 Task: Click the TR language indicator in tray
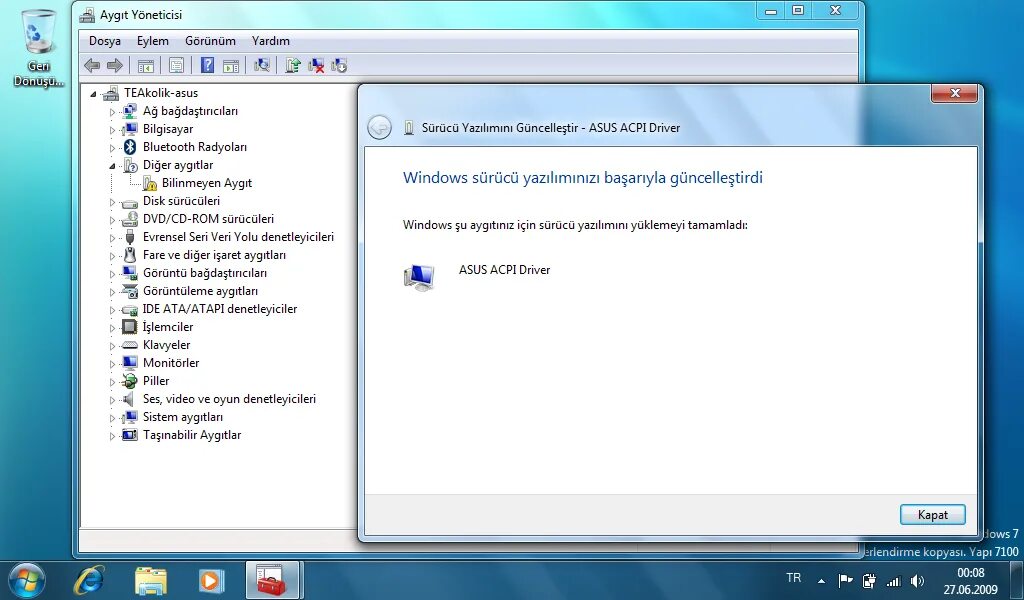pos(793,578)
